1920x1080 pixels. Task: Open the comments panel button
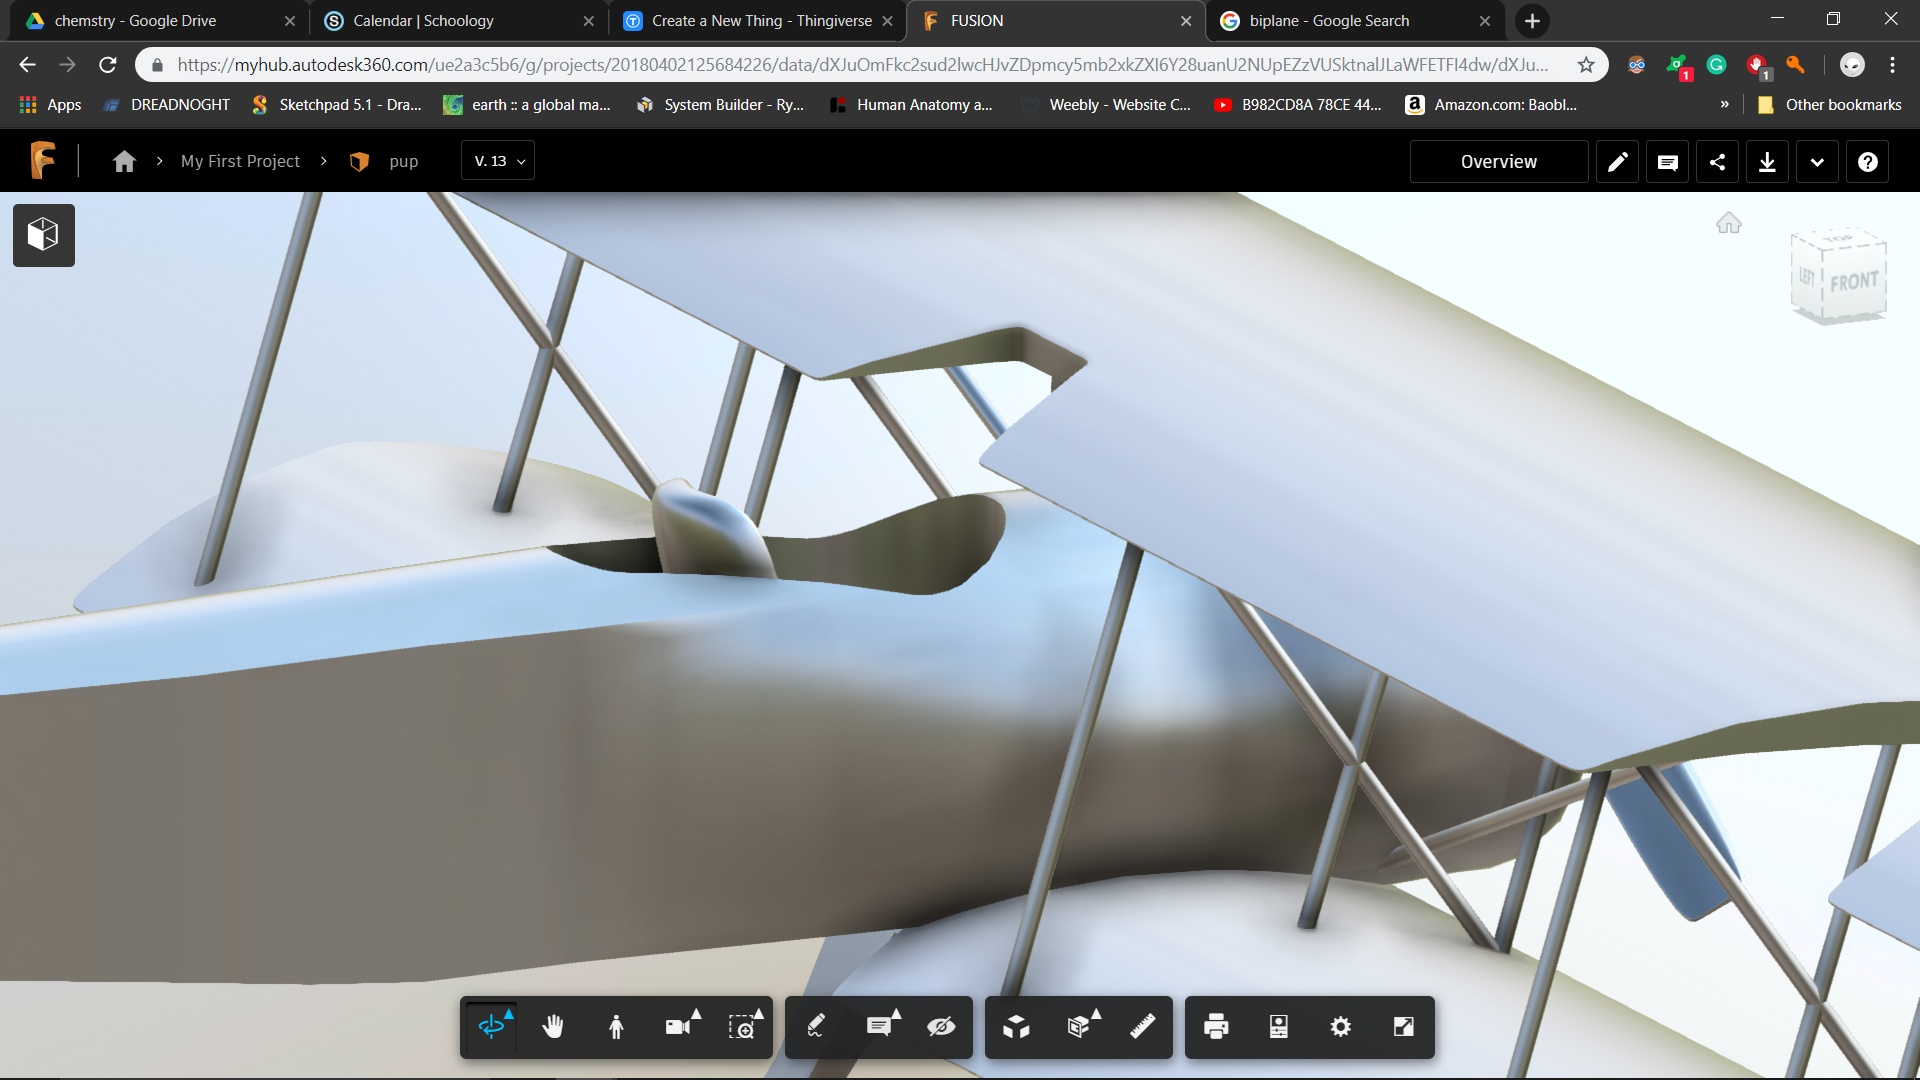pyautogui.click(x=1668, y=162)
